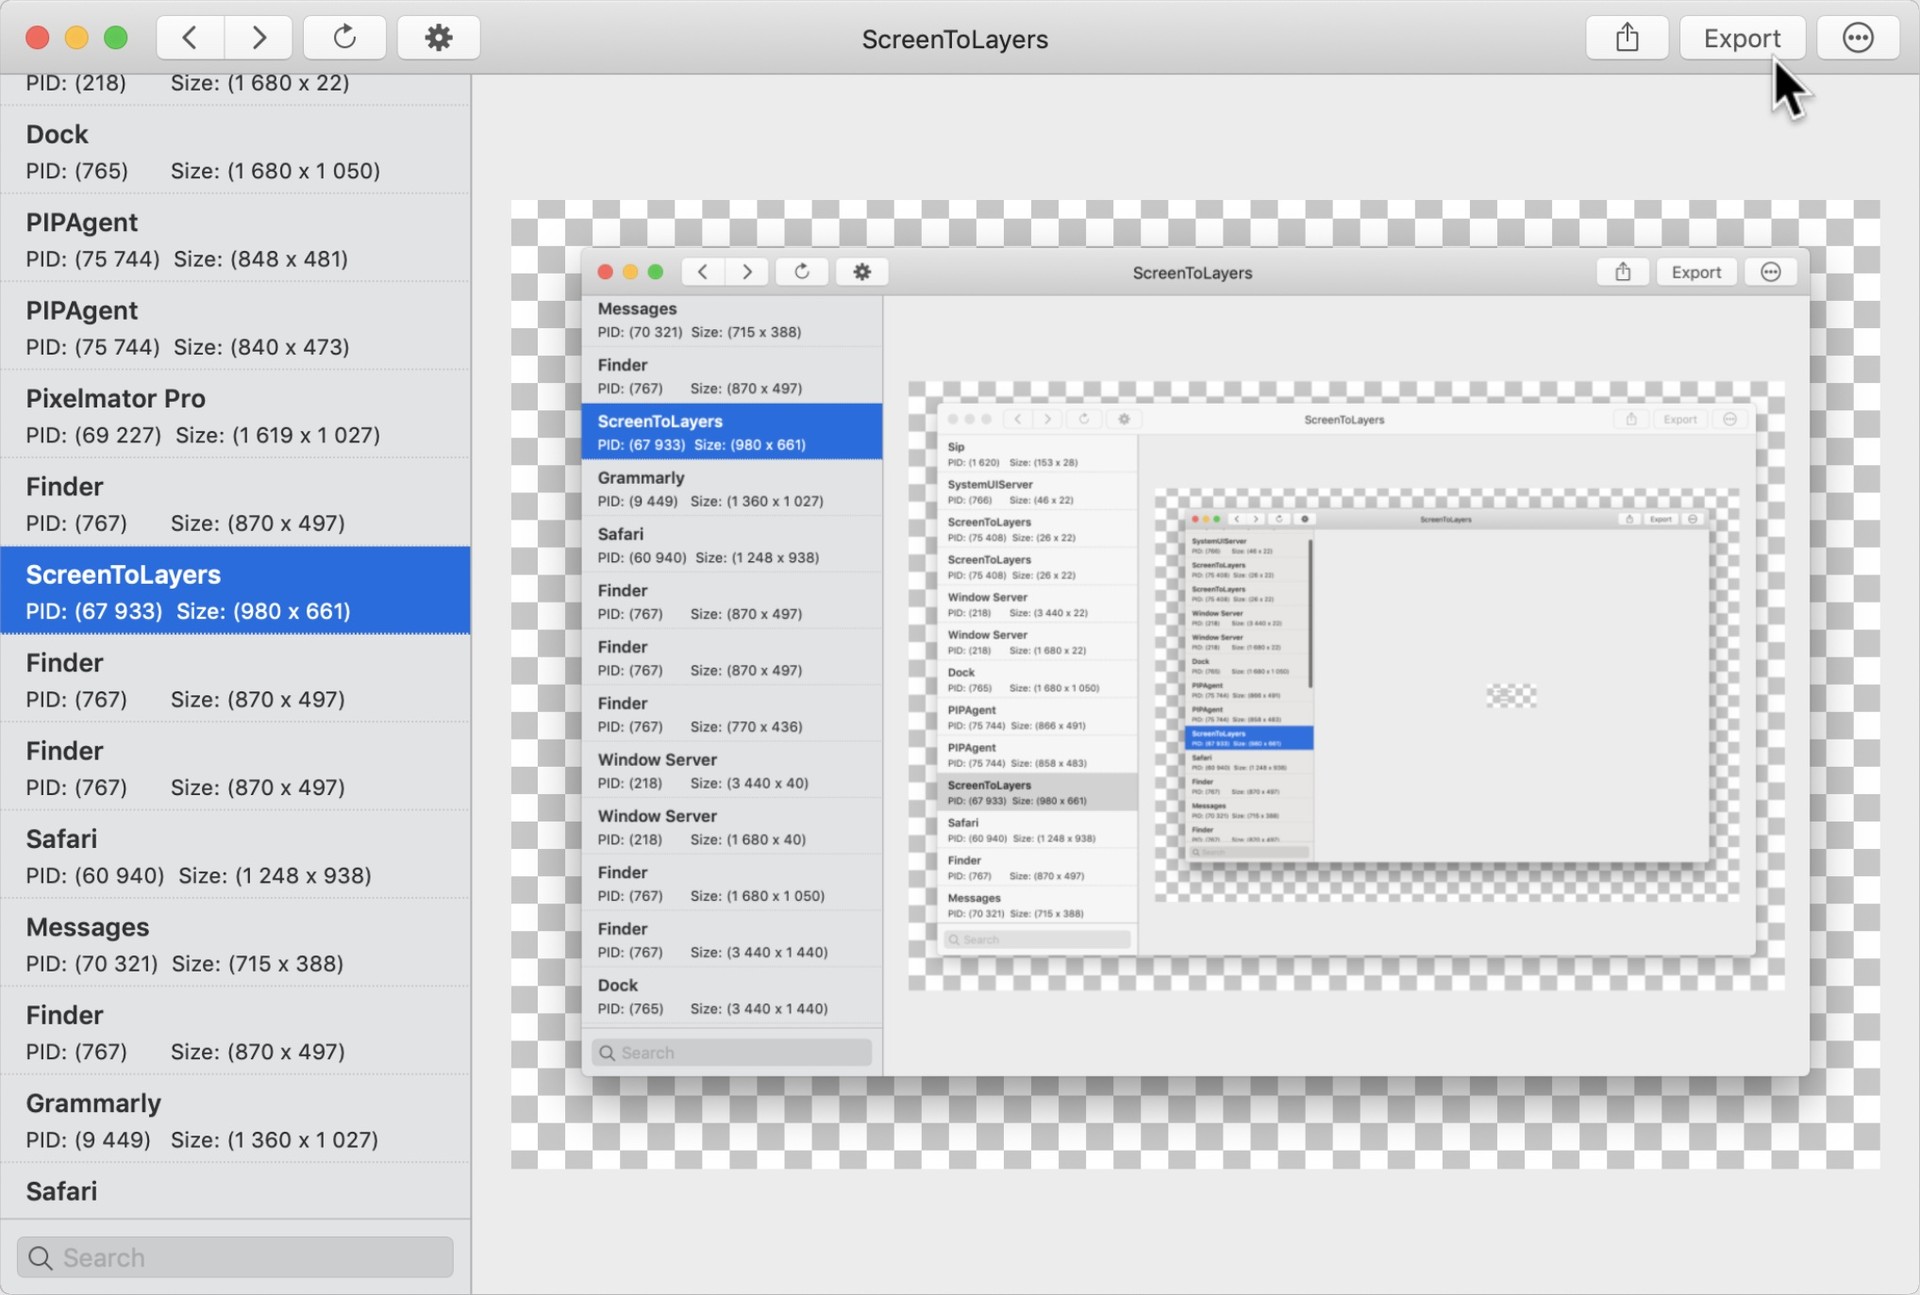The height and width of the screenshot is (1295, 1920).
Task: Select the Grammarly row with PID 9 449
Action: 235,1118
